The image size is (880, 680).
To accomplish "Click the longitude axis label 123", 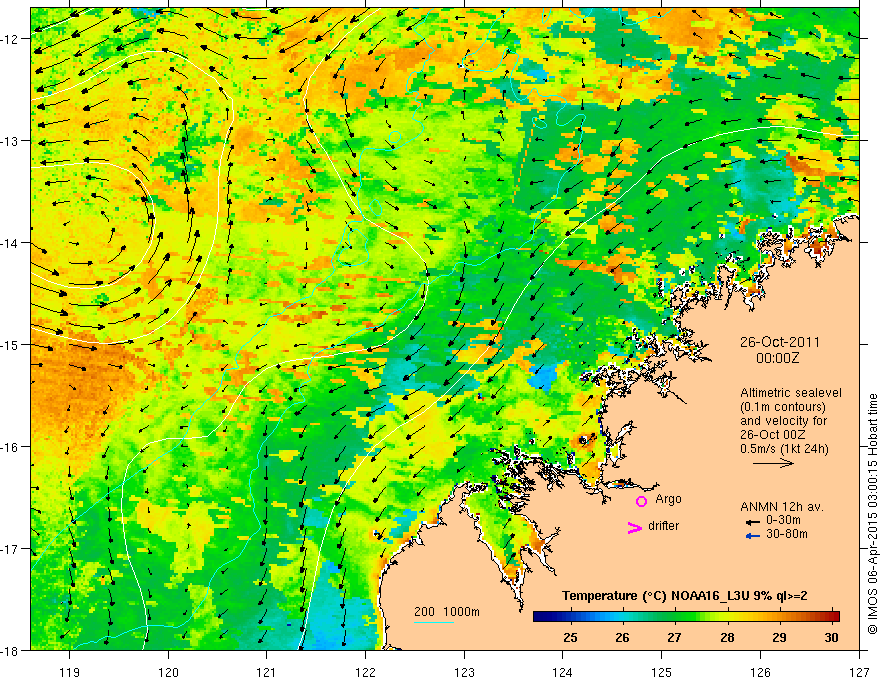I will click(464, 672).
